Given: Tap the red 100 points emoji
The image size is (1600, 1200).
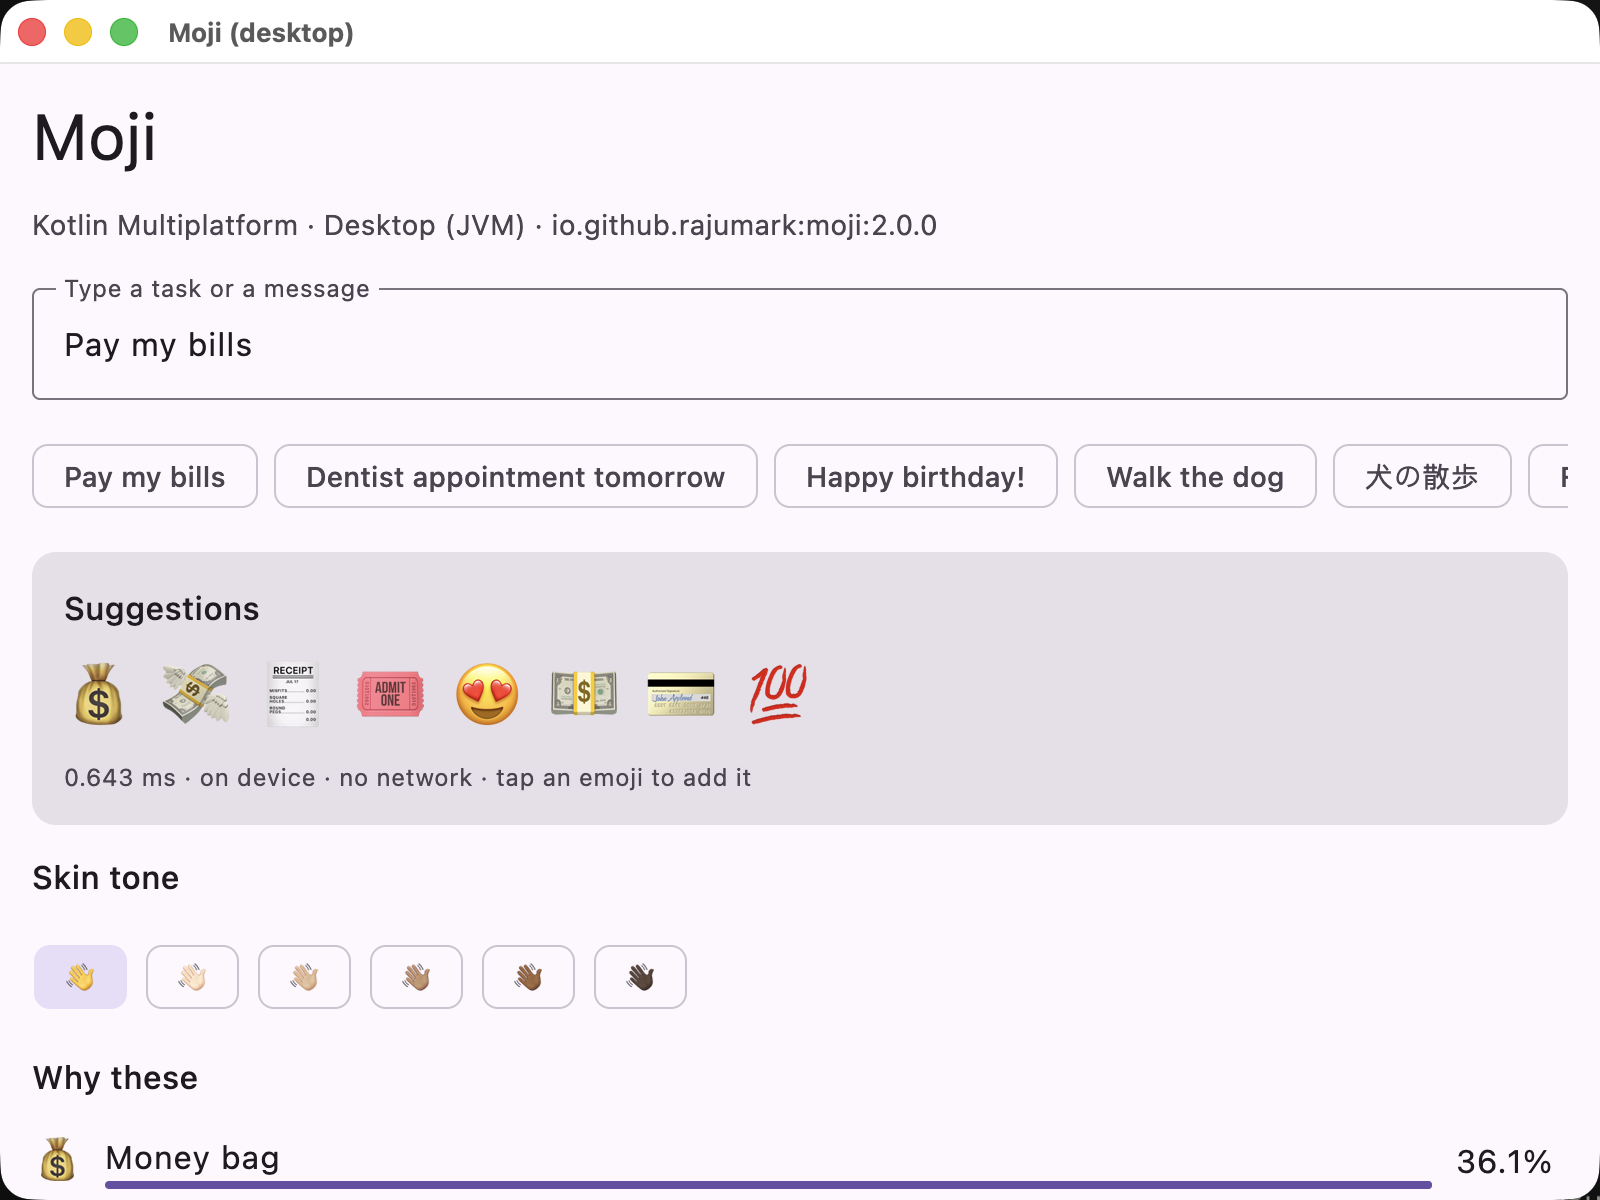Looking at the screenshot, I should 778,694.
